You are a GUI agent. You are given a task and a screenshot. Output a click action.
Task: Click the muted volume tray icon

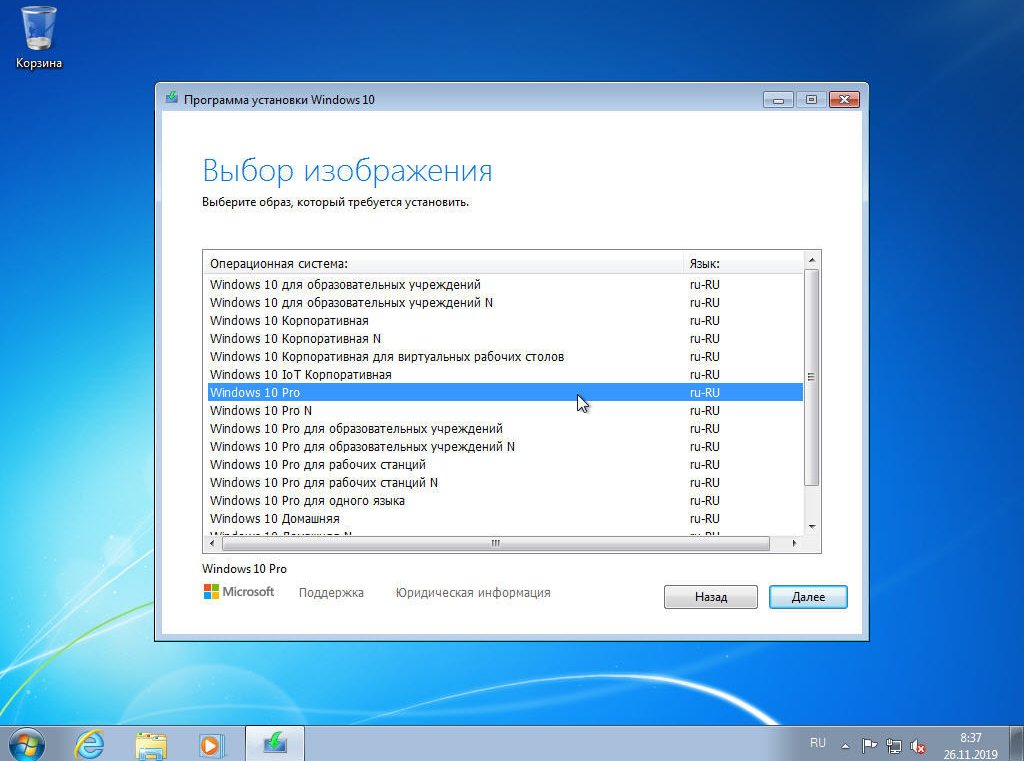tap(918, 745)
